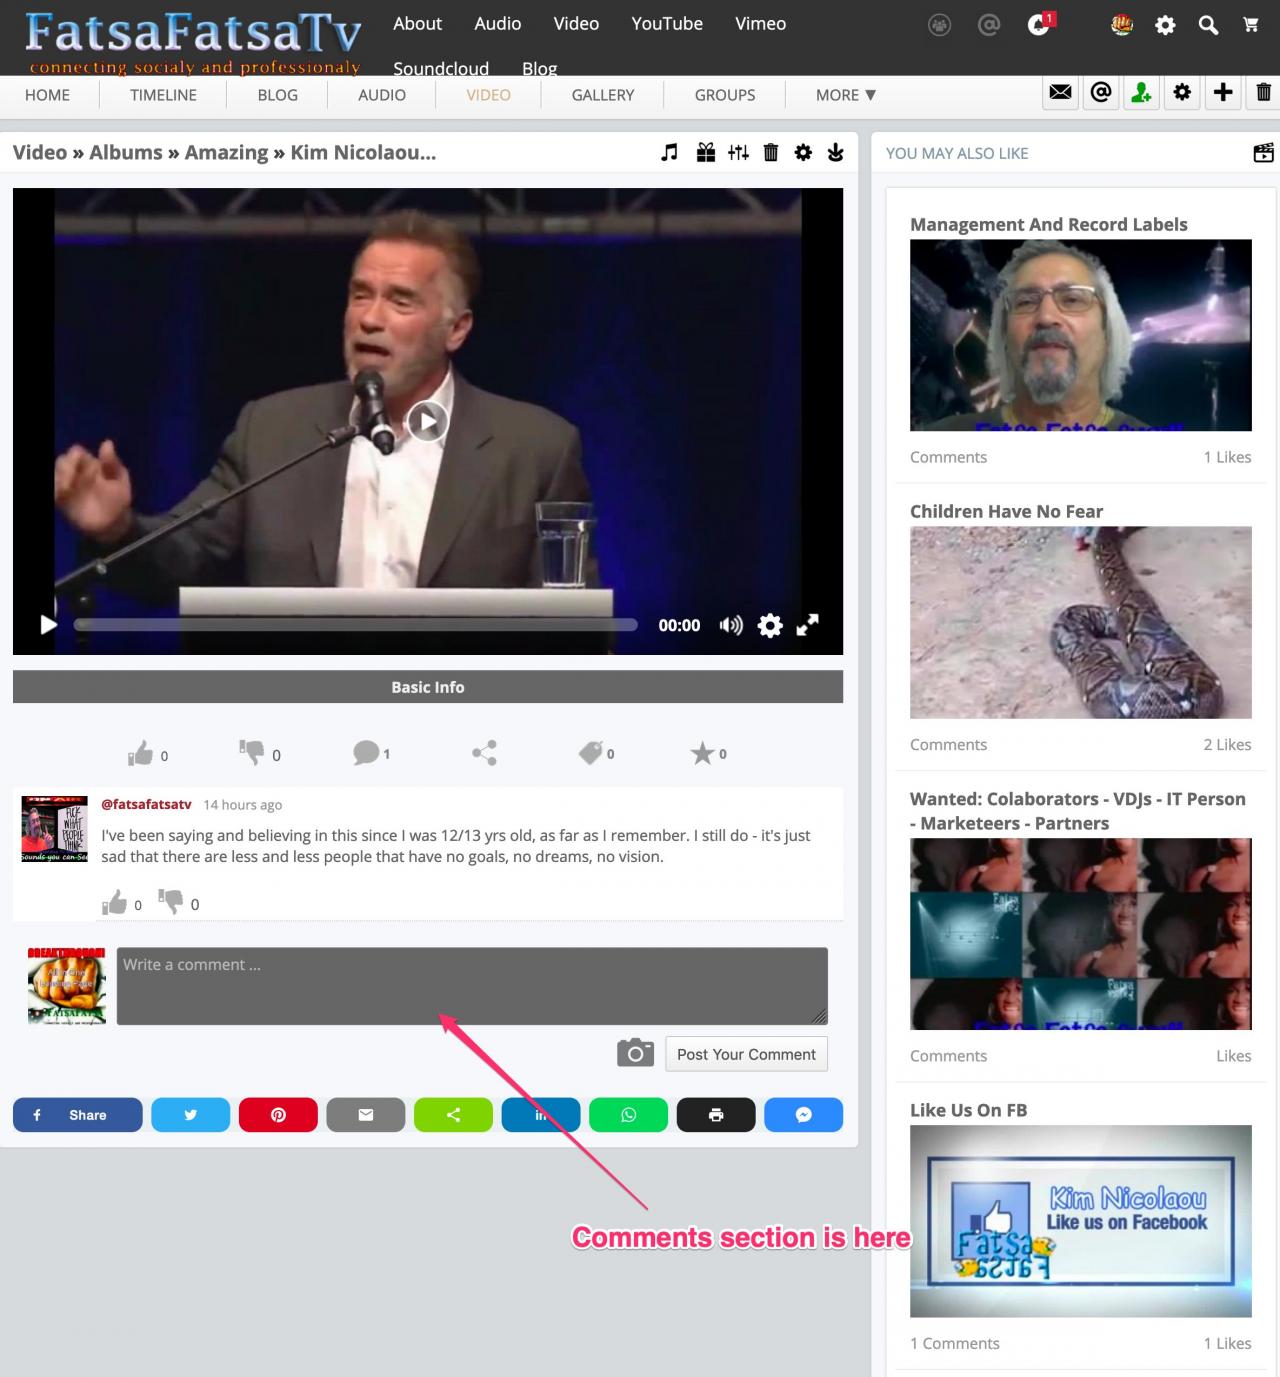The width and height of the screenshot is (1280, 1377).
Task: Dislike the video with thumbs down
Action: (252, 751)
